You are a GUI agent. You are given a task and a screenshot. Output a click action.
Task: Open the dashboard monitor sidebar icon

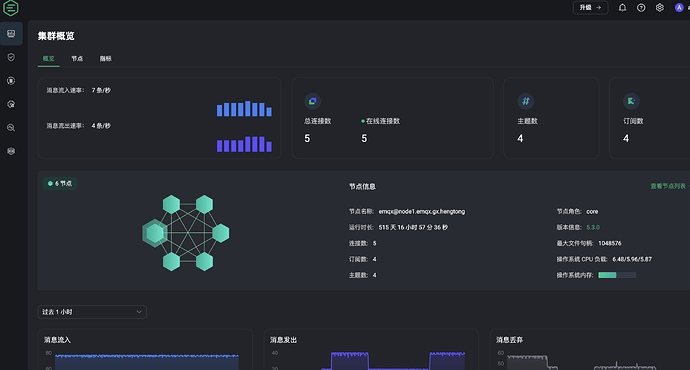pyautogui.click(x=11, y=34)
